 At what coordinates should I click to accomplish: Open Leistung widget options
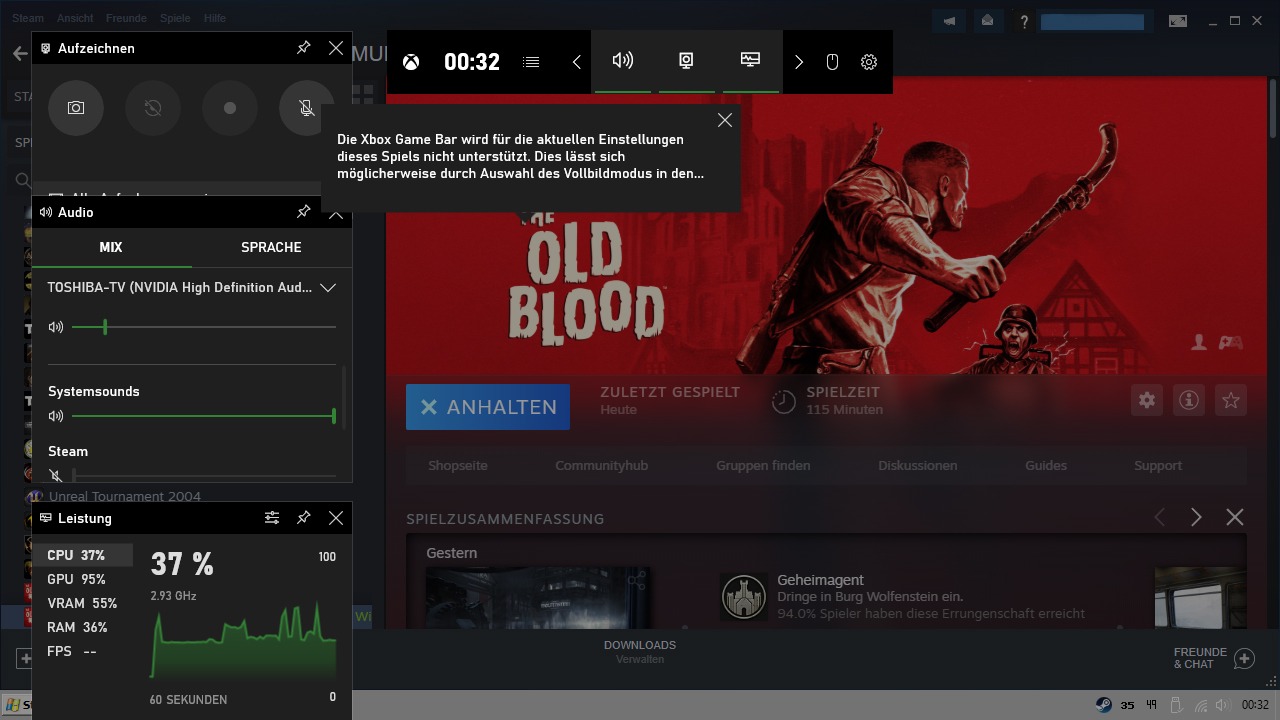tap(272, 518)
